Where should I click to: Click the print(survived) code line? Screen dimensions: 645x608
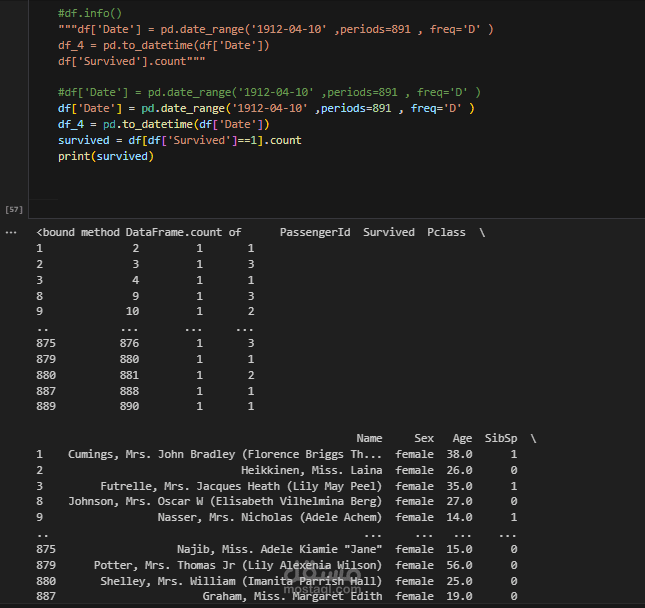coord(106,156)
